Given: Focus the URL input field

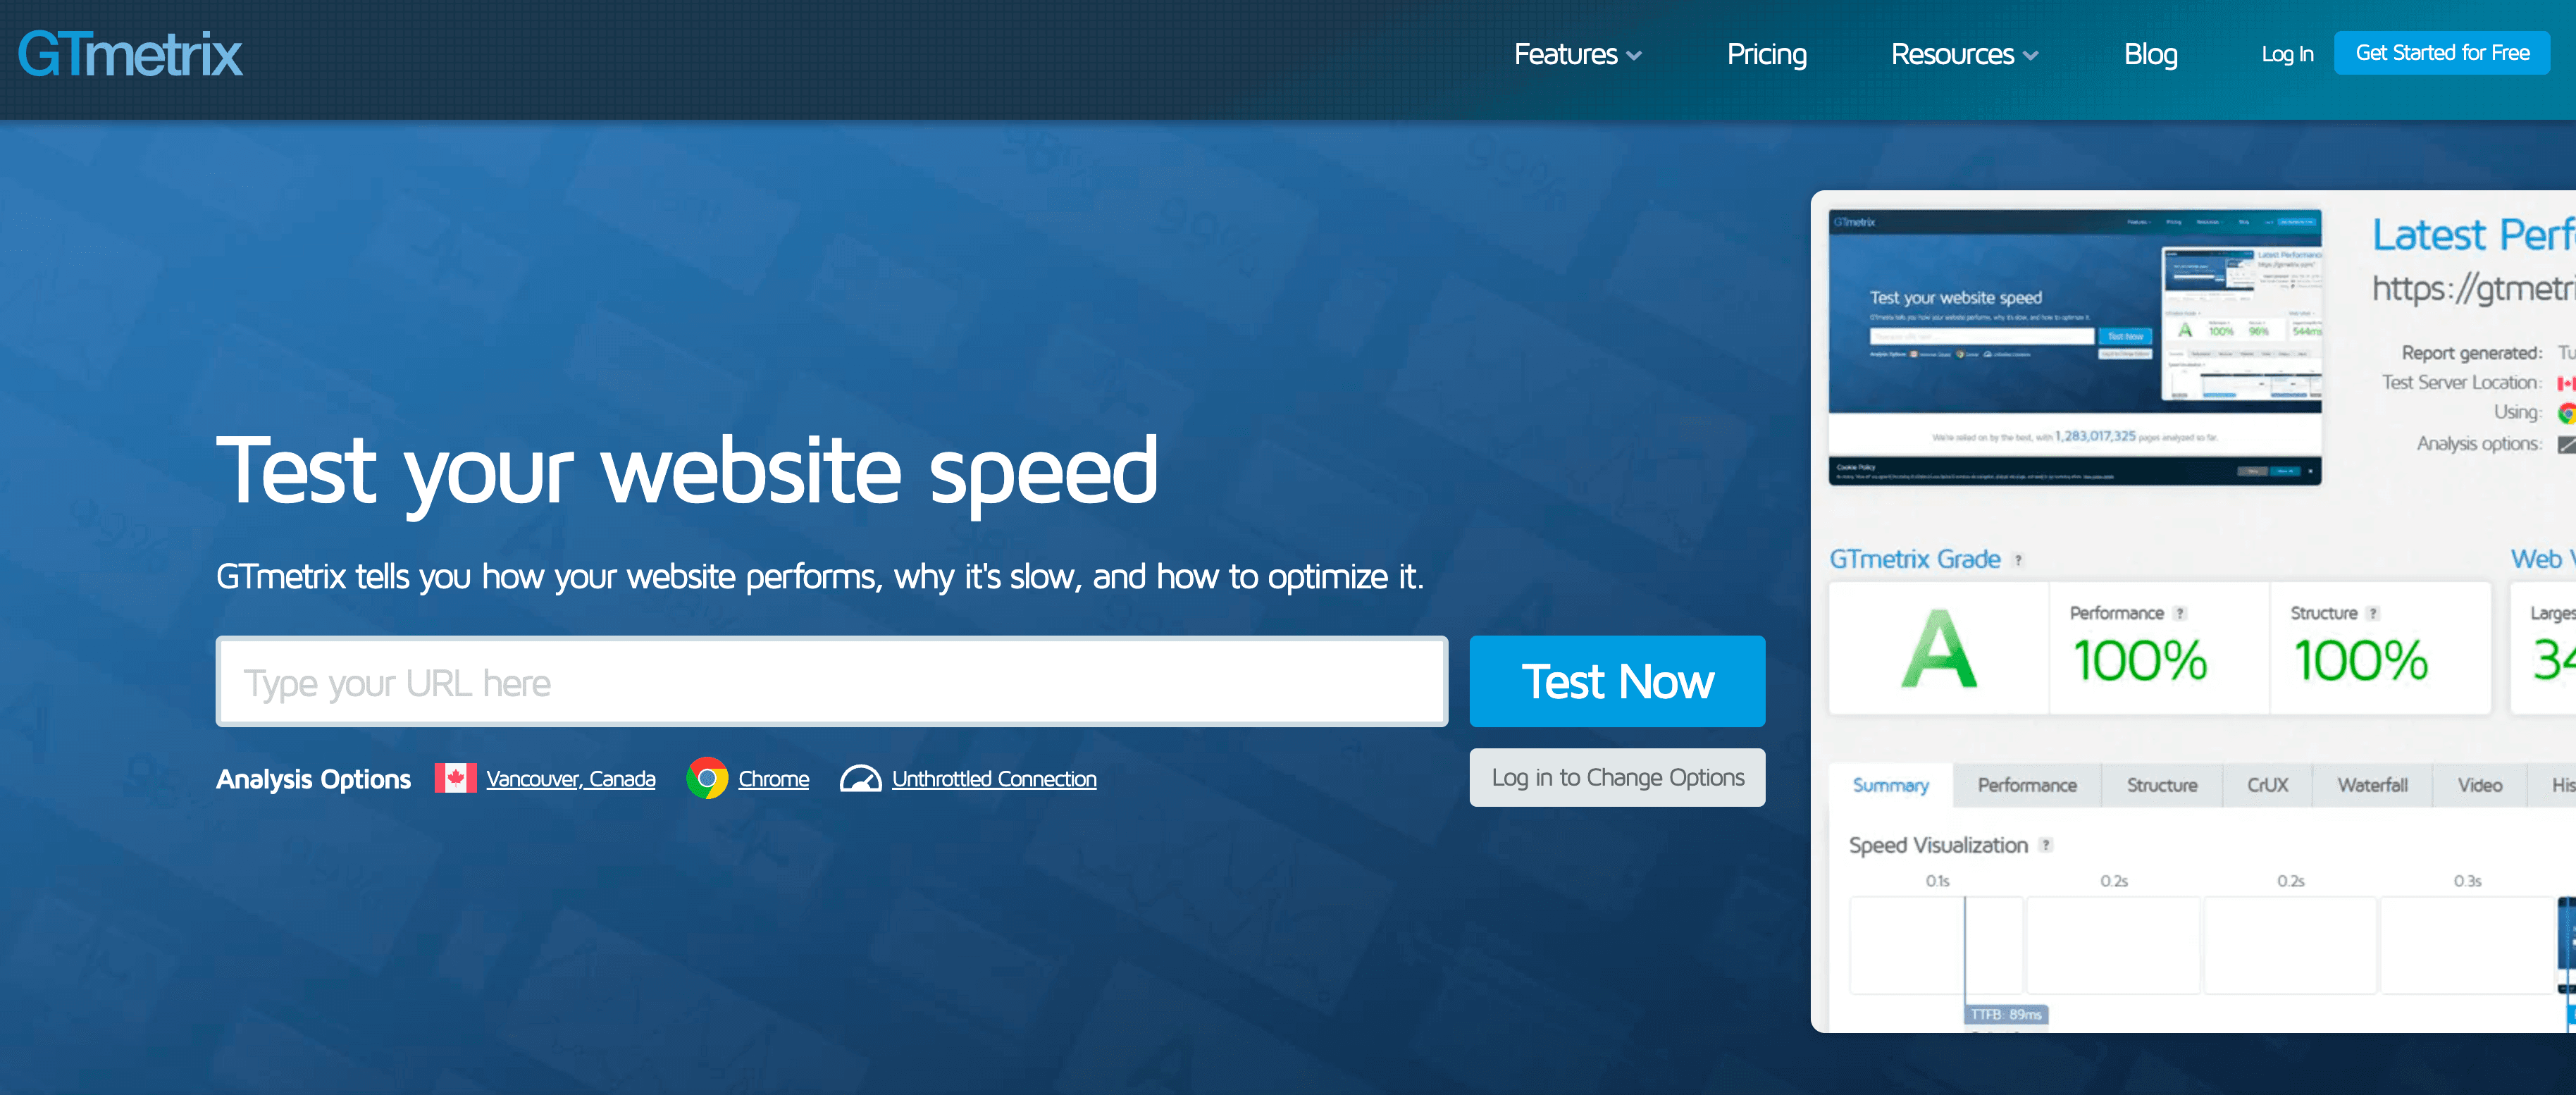Looking at the screenshot, I should coord(831,682).
